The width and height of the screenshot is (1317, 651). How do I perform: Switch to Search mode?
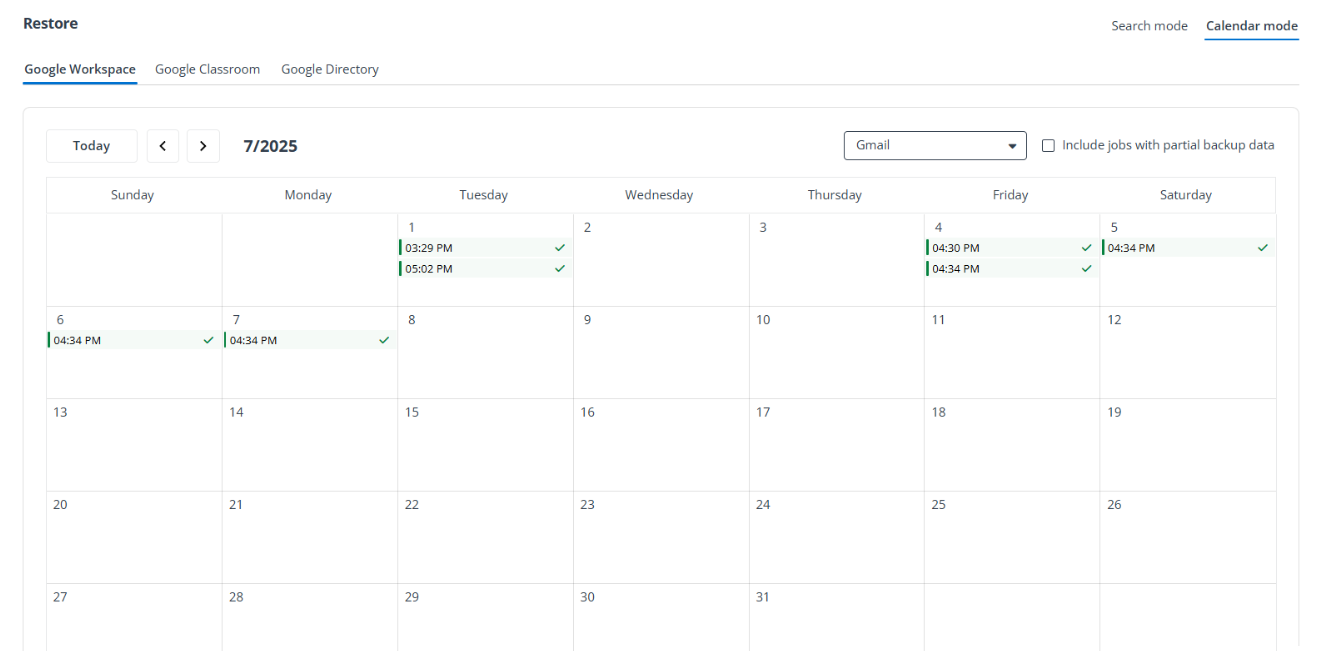[x=1149, y=25]
